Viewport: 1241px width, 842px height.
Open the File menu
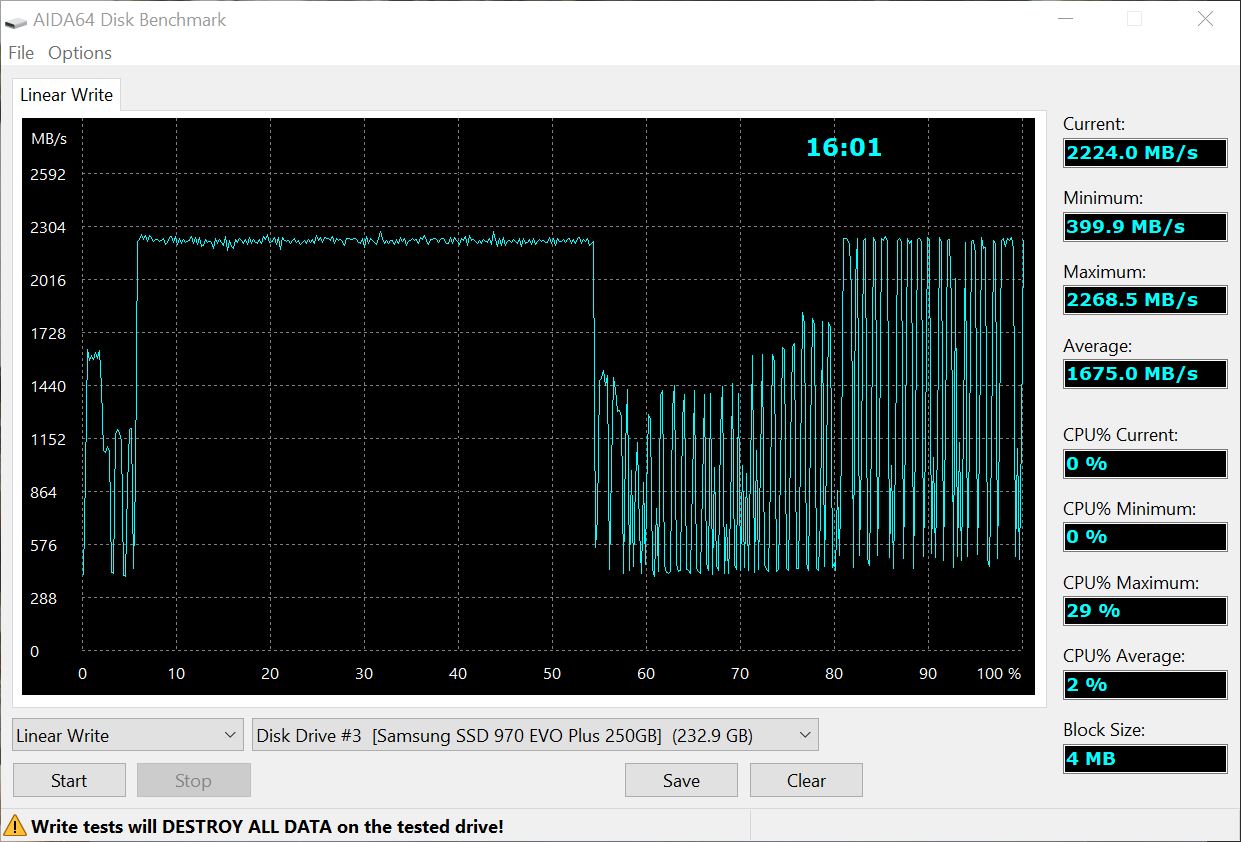tap(21, 53)
